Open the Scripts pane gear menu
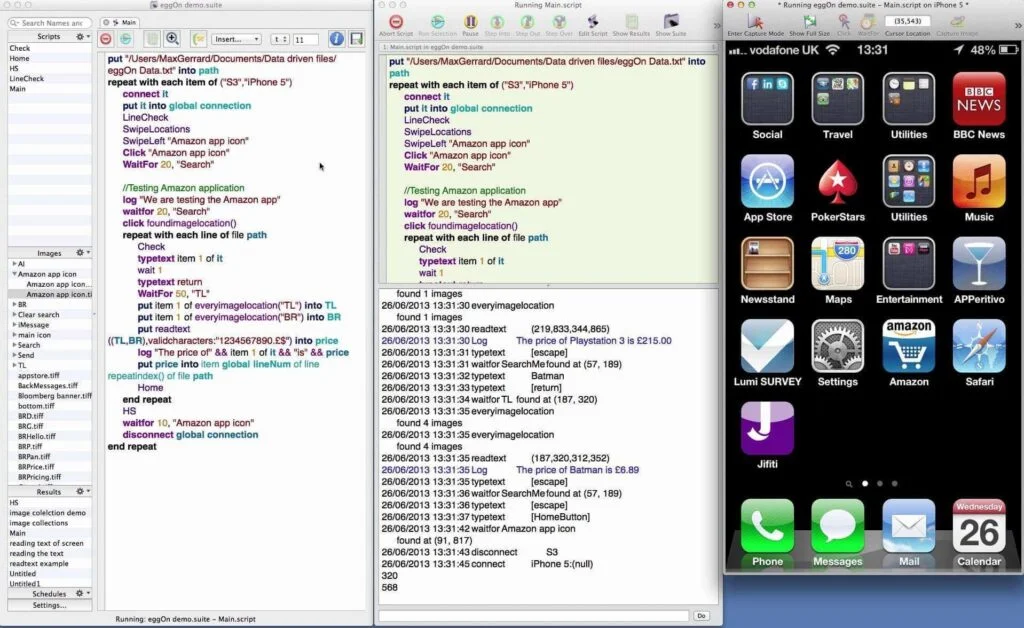The height and width of the screenshot is (628, 1024). pos(82,37)
